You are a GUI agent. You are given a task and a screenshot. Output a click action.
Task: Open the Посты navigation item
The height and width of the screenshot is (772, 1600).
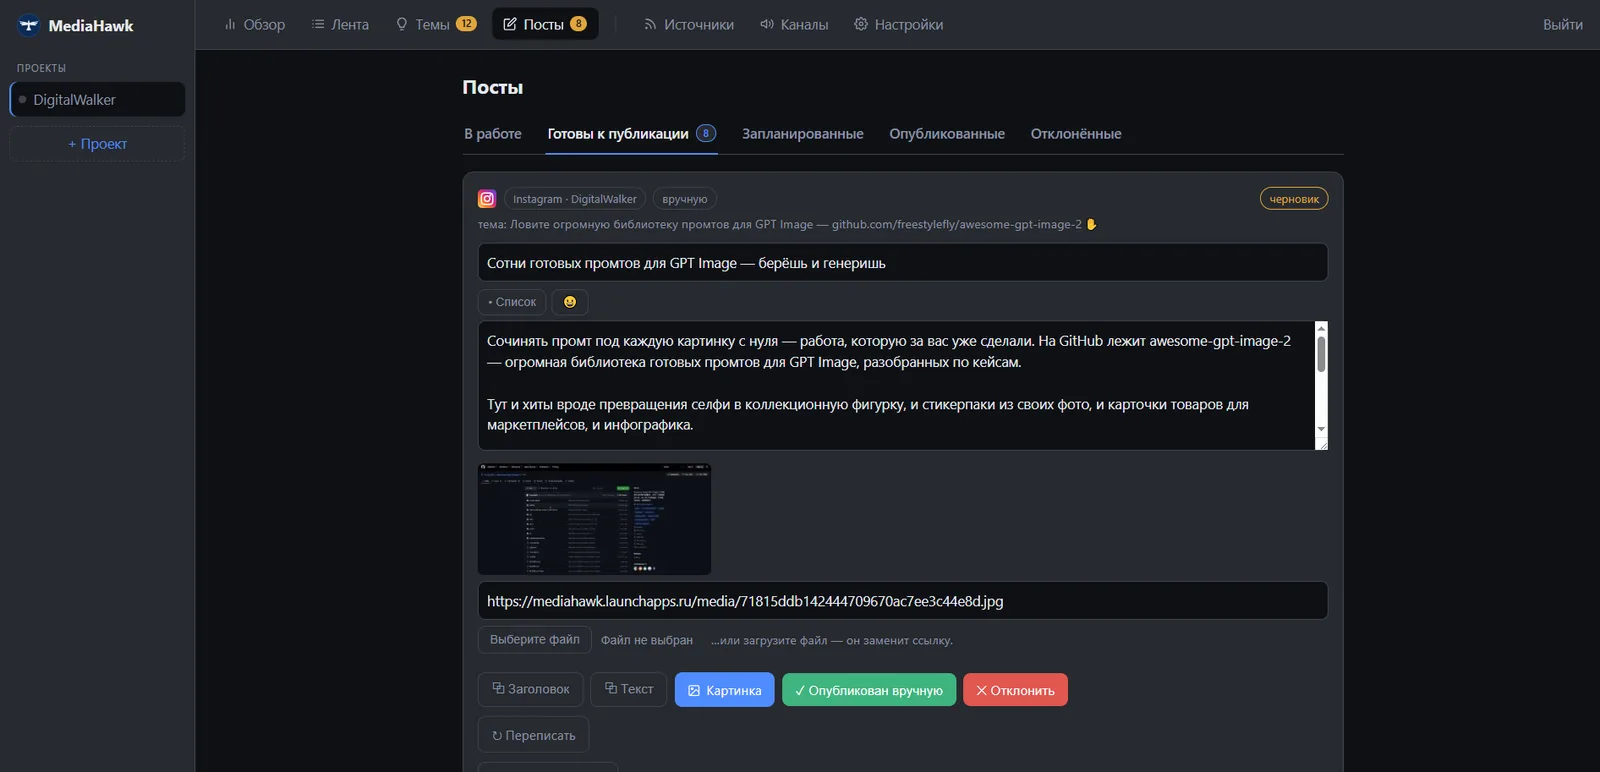coord(545,25)
